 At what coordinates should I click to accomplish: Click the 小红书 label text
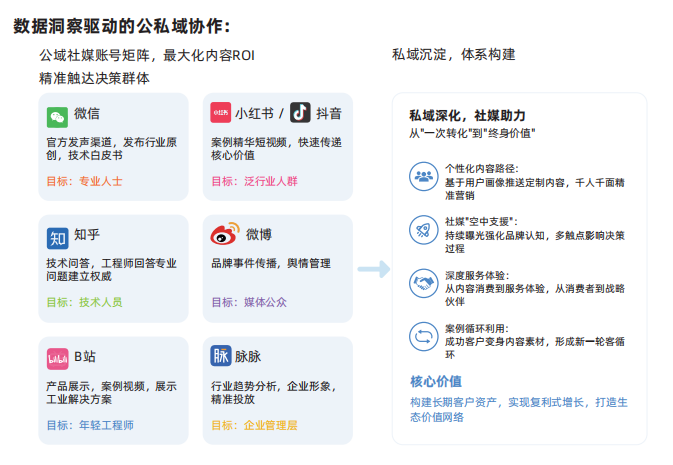[255, 113]
